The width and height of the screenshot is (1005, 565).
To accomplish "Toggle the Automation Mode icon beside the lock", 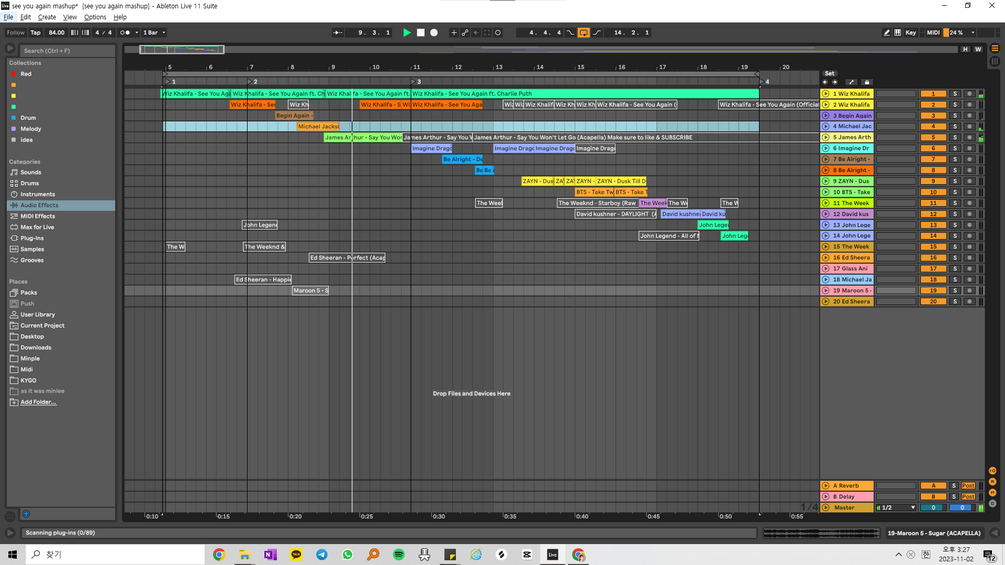I will 851,82.
